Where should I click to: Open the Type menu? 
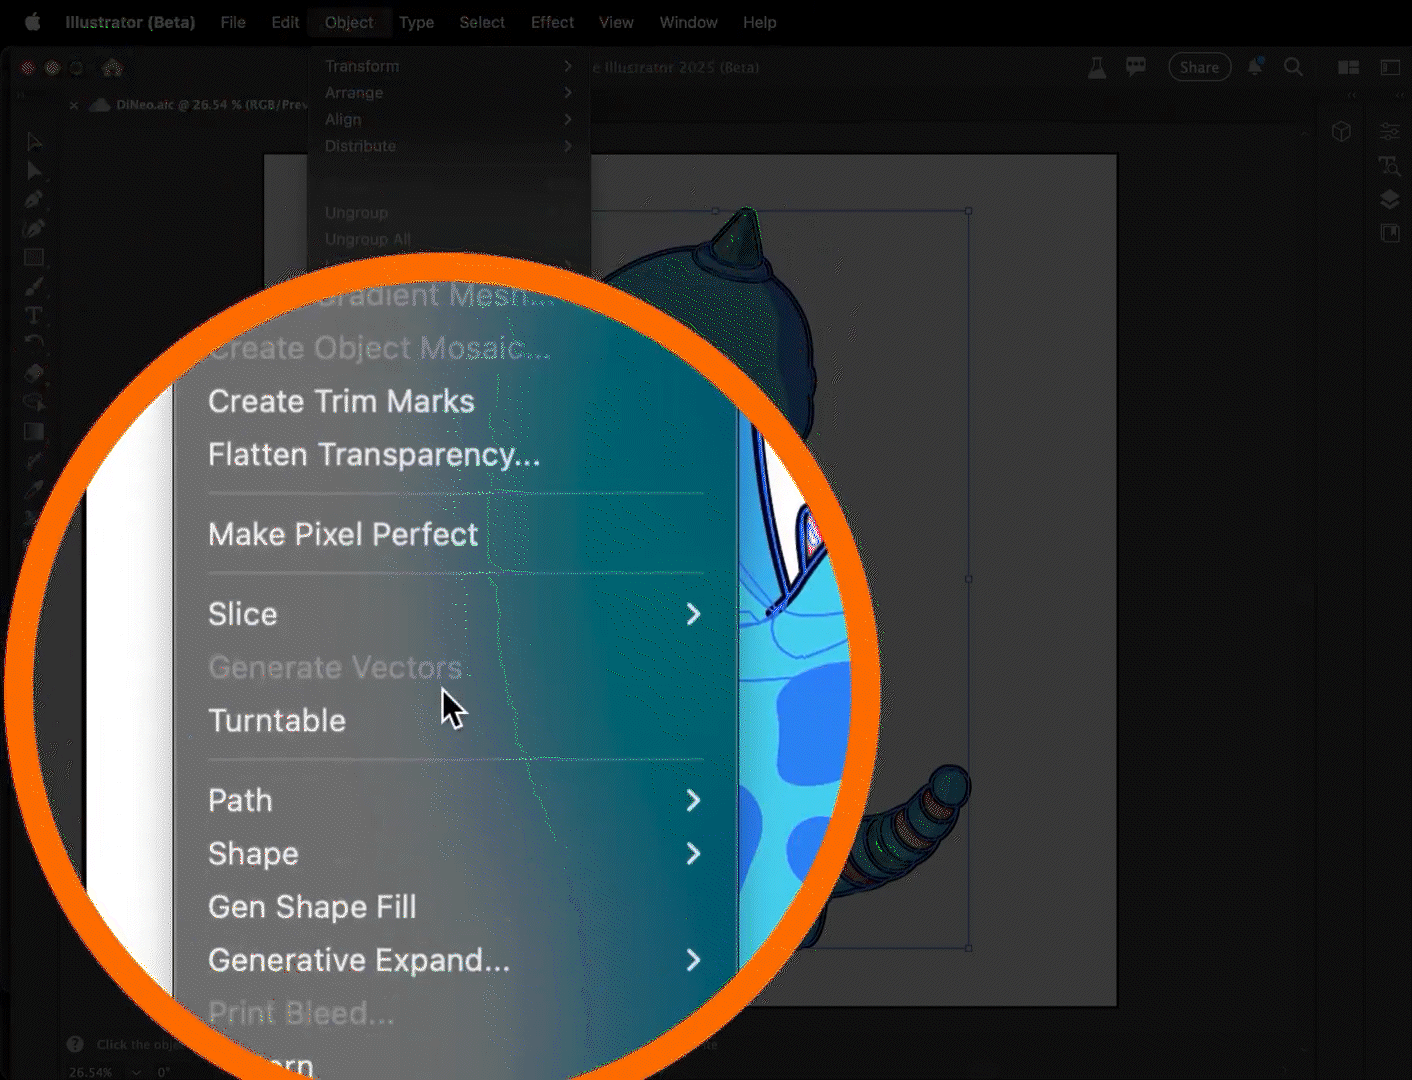[416, 22]
